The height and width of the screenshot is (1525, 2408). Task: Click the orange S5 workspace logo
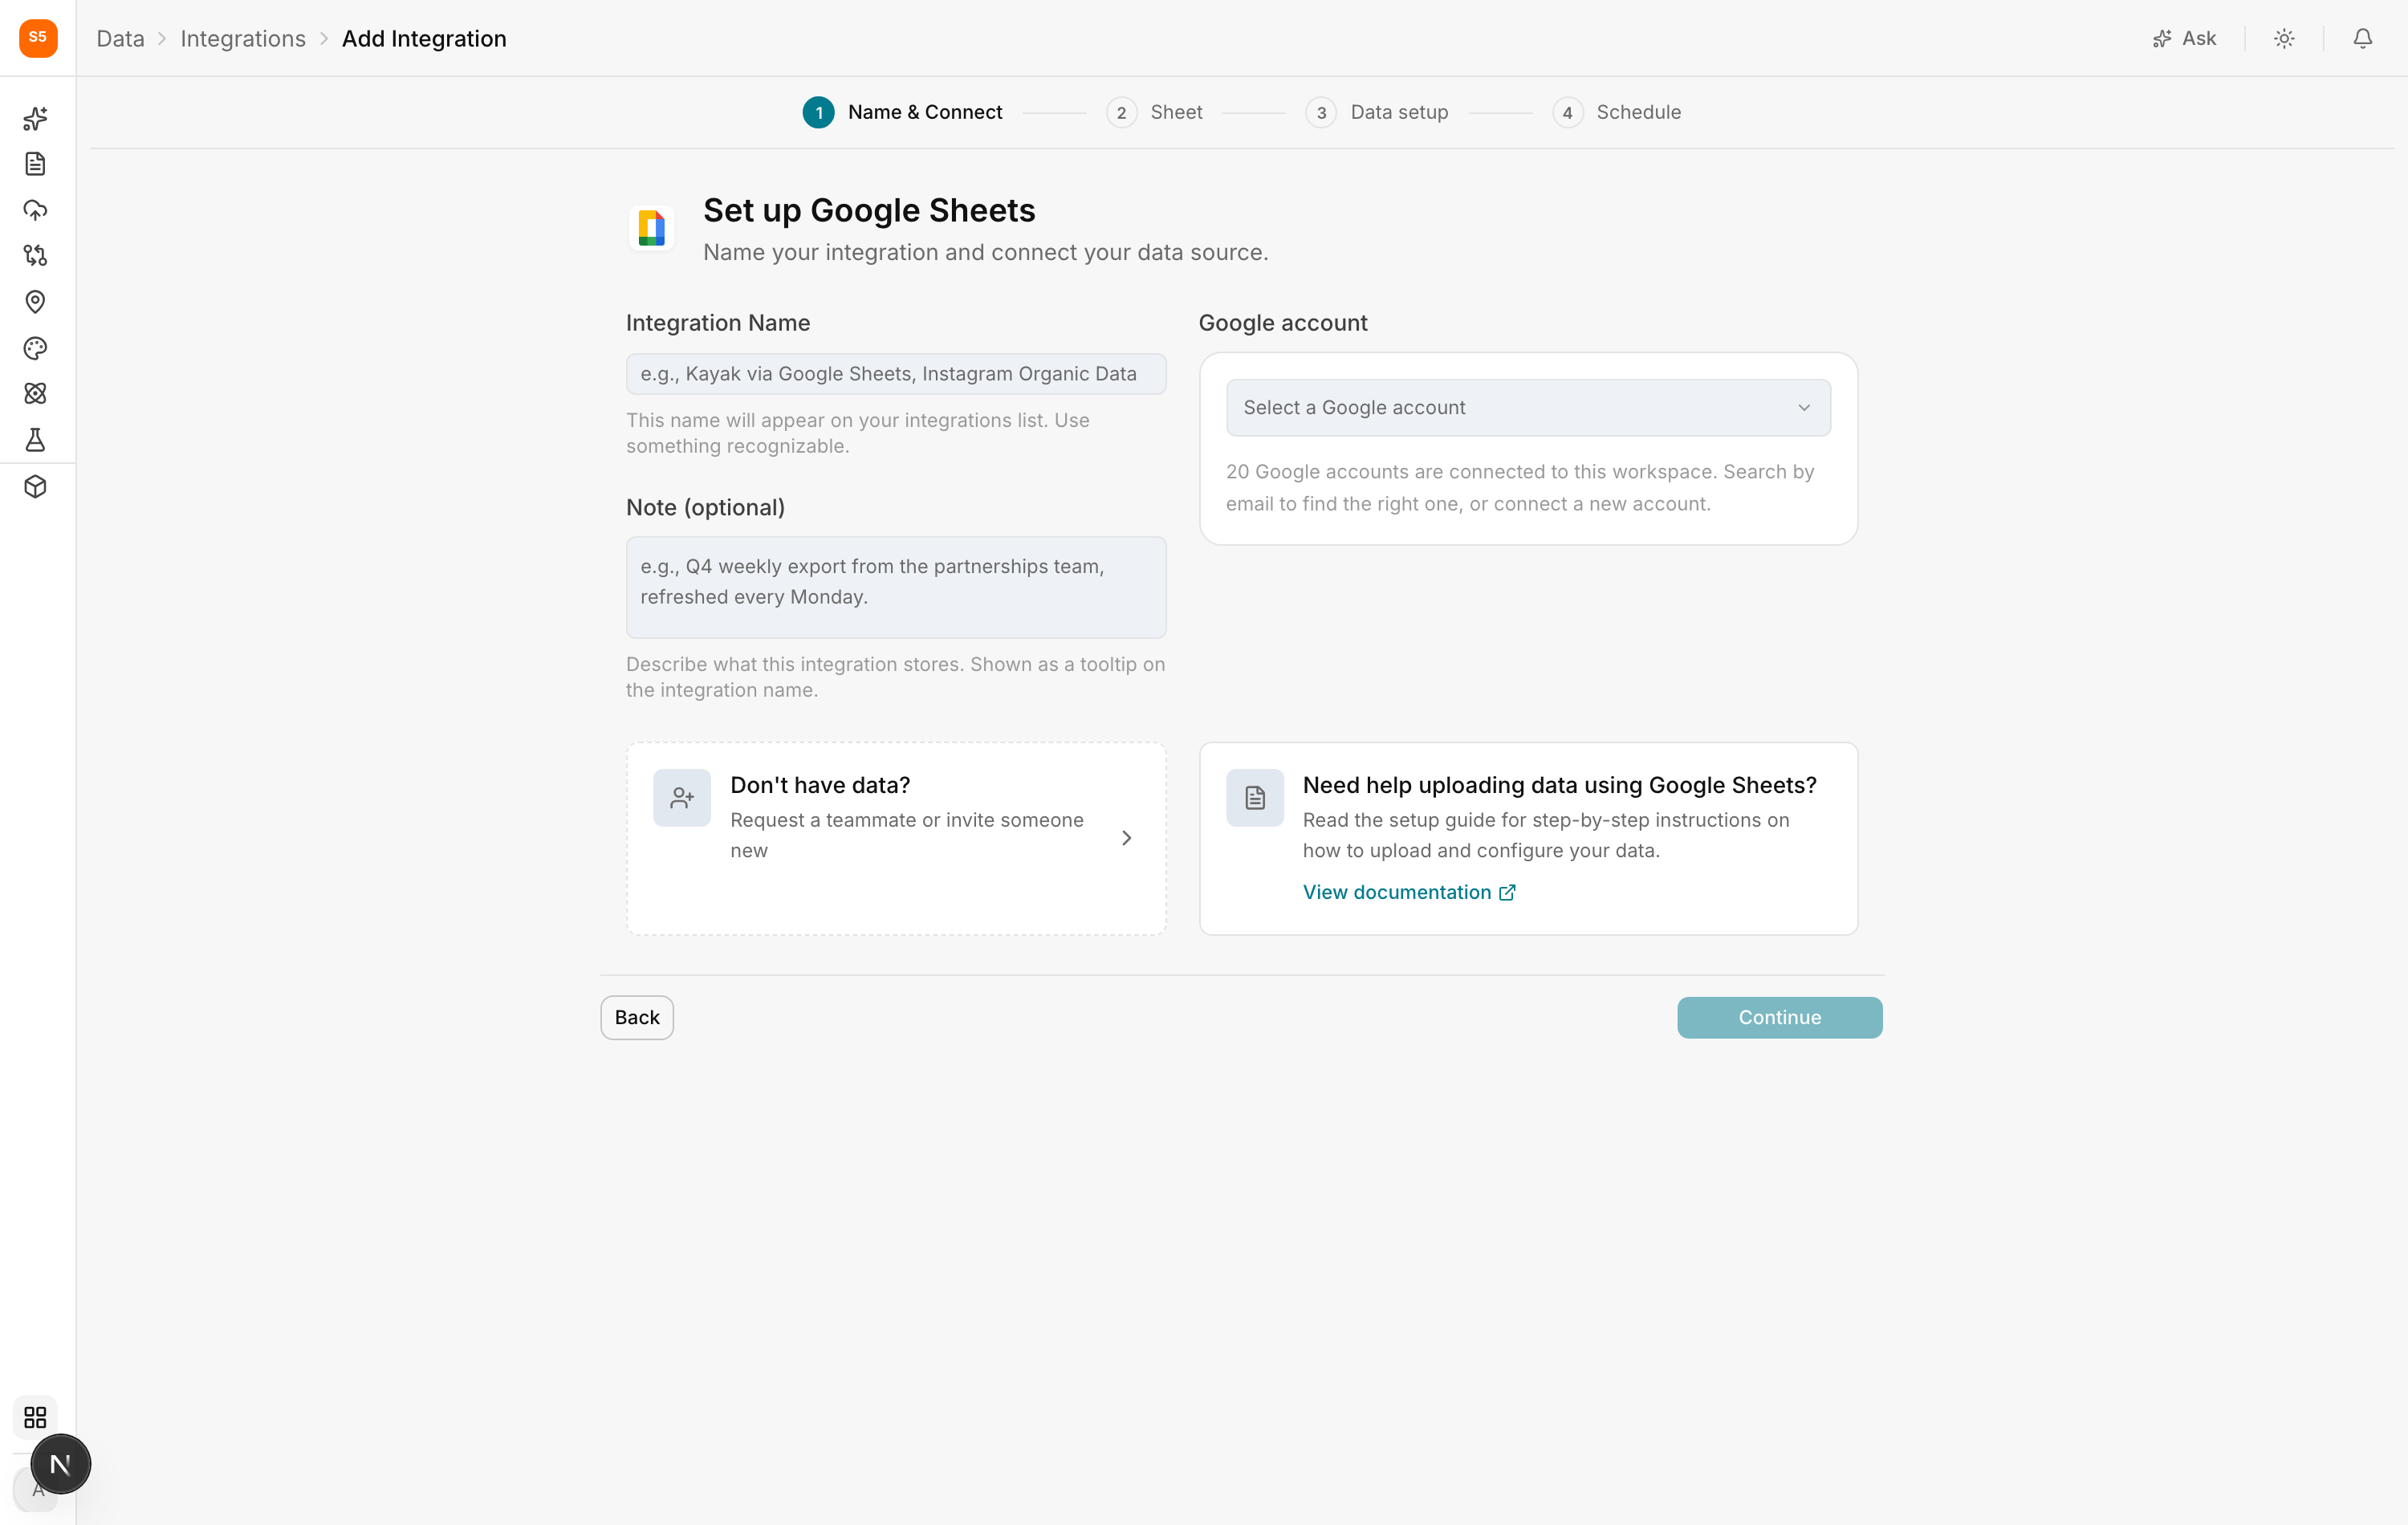[38, 38]
